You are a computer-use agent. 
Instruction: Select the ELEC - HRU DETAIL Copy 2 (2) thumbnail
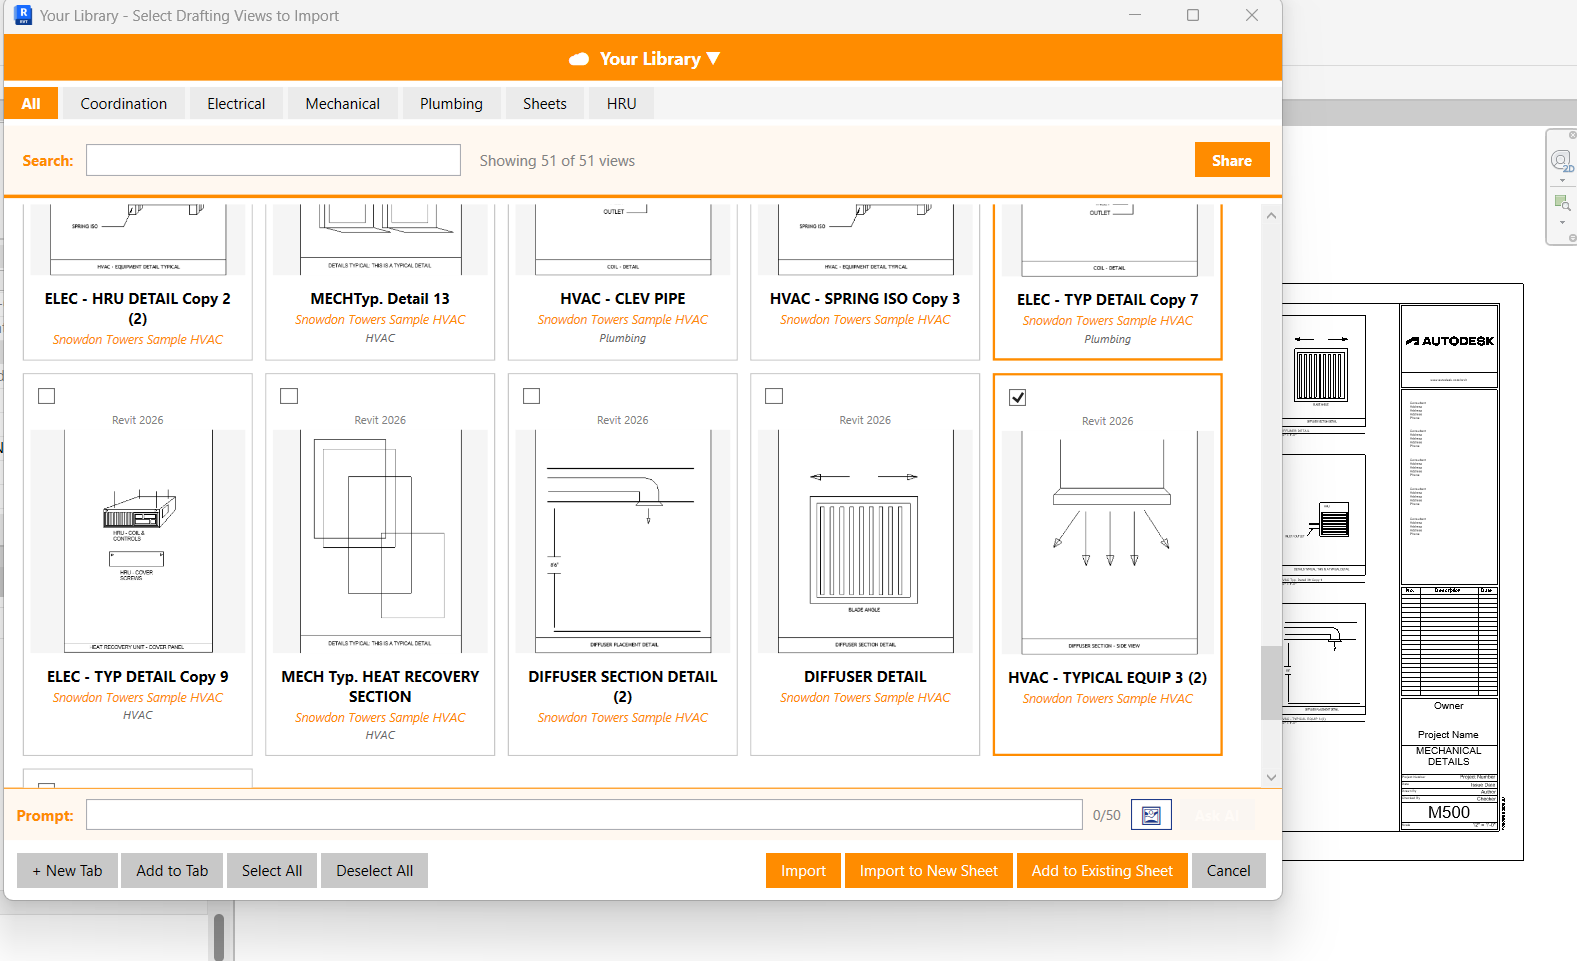pyautogui.click(x=138, y=240)
